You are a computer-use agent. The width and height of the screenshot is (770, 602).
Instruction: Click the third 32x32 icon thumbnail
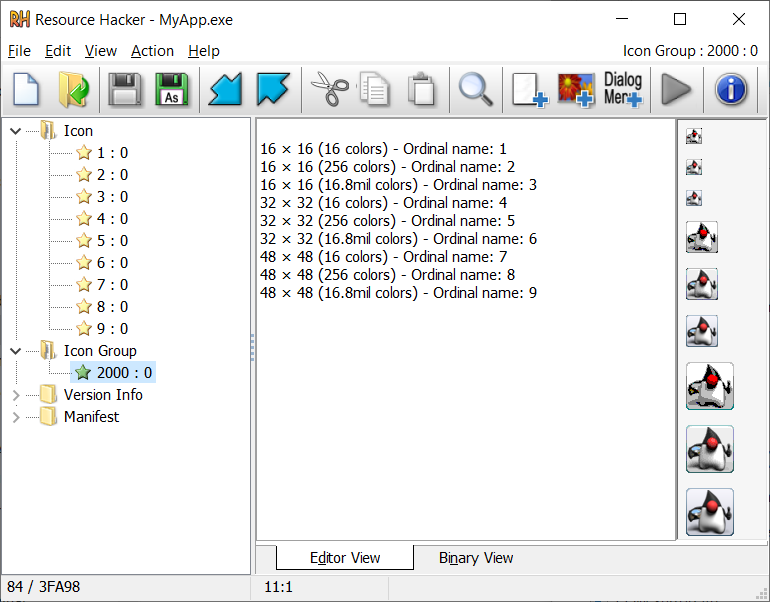pos(702,331)
